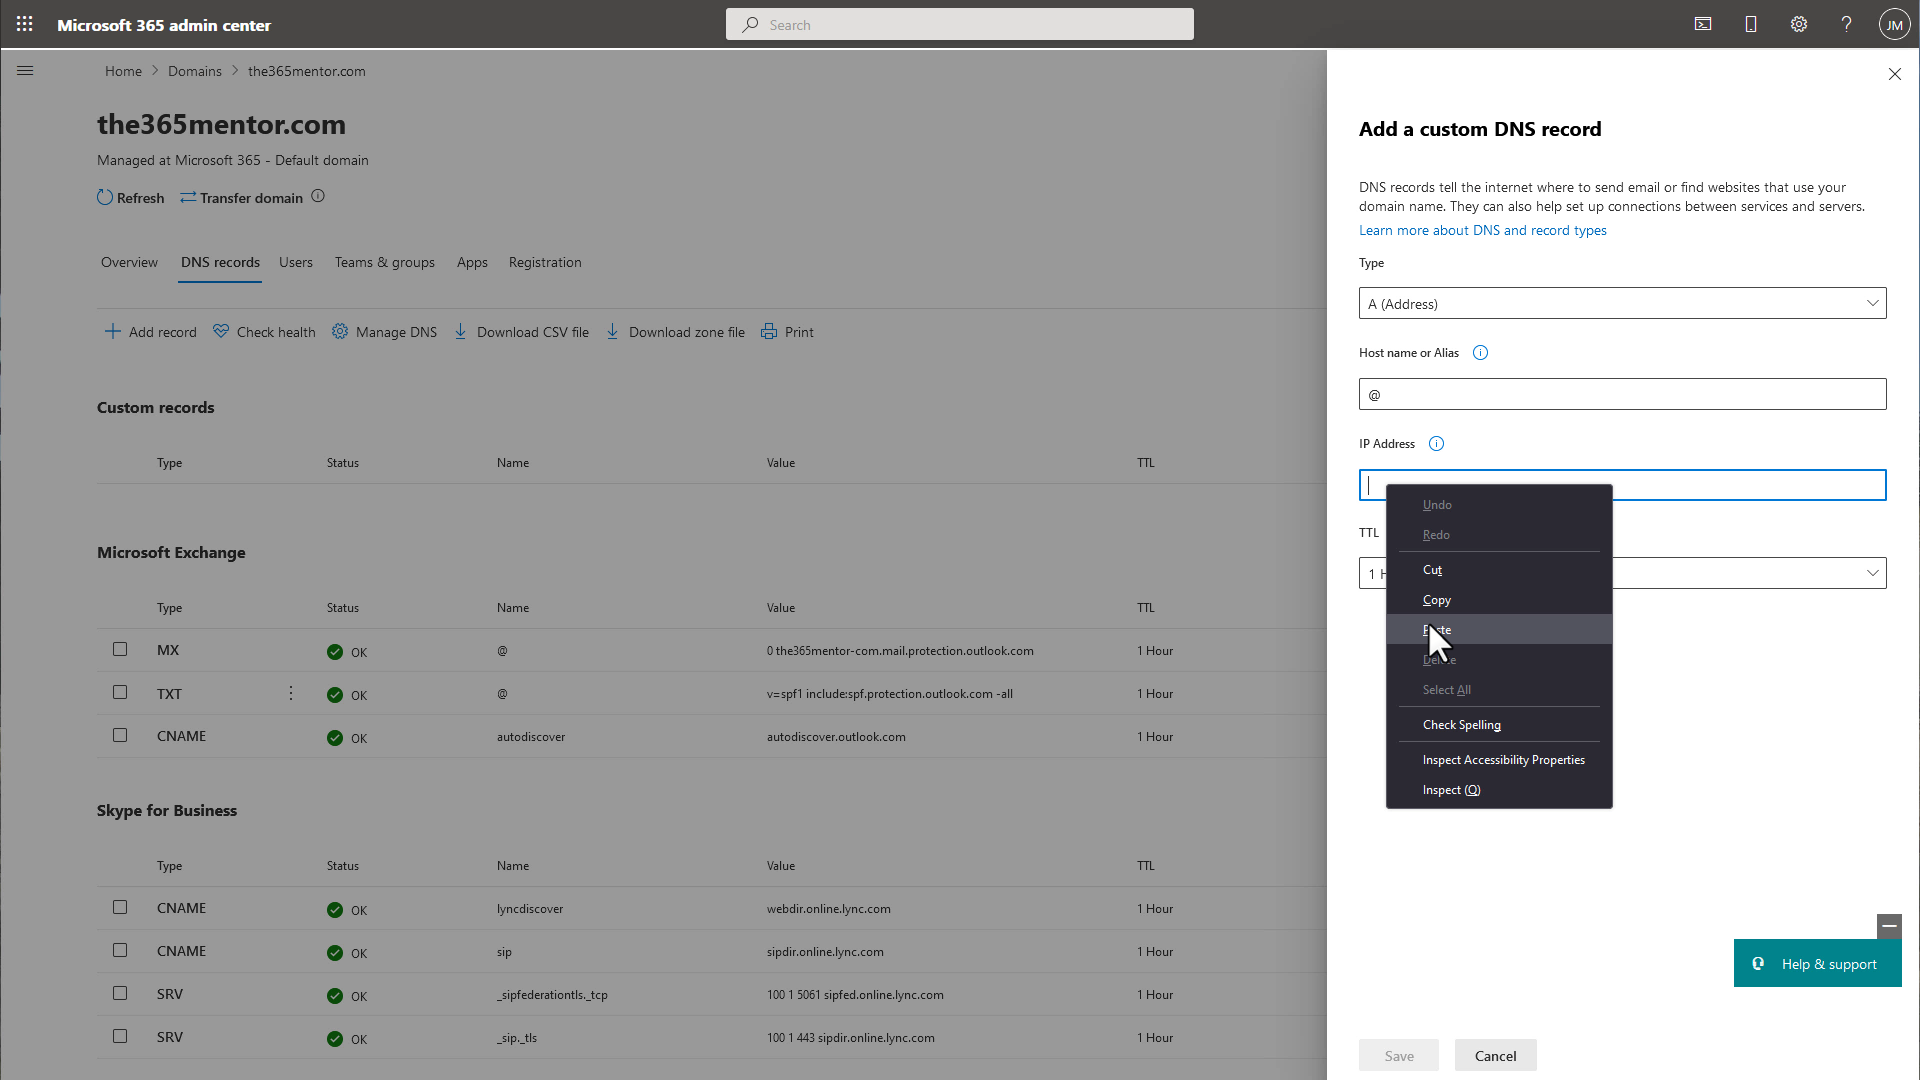Click the Download zone file icon
The height and width of the screenshot is (1080, 1920).
612,331
